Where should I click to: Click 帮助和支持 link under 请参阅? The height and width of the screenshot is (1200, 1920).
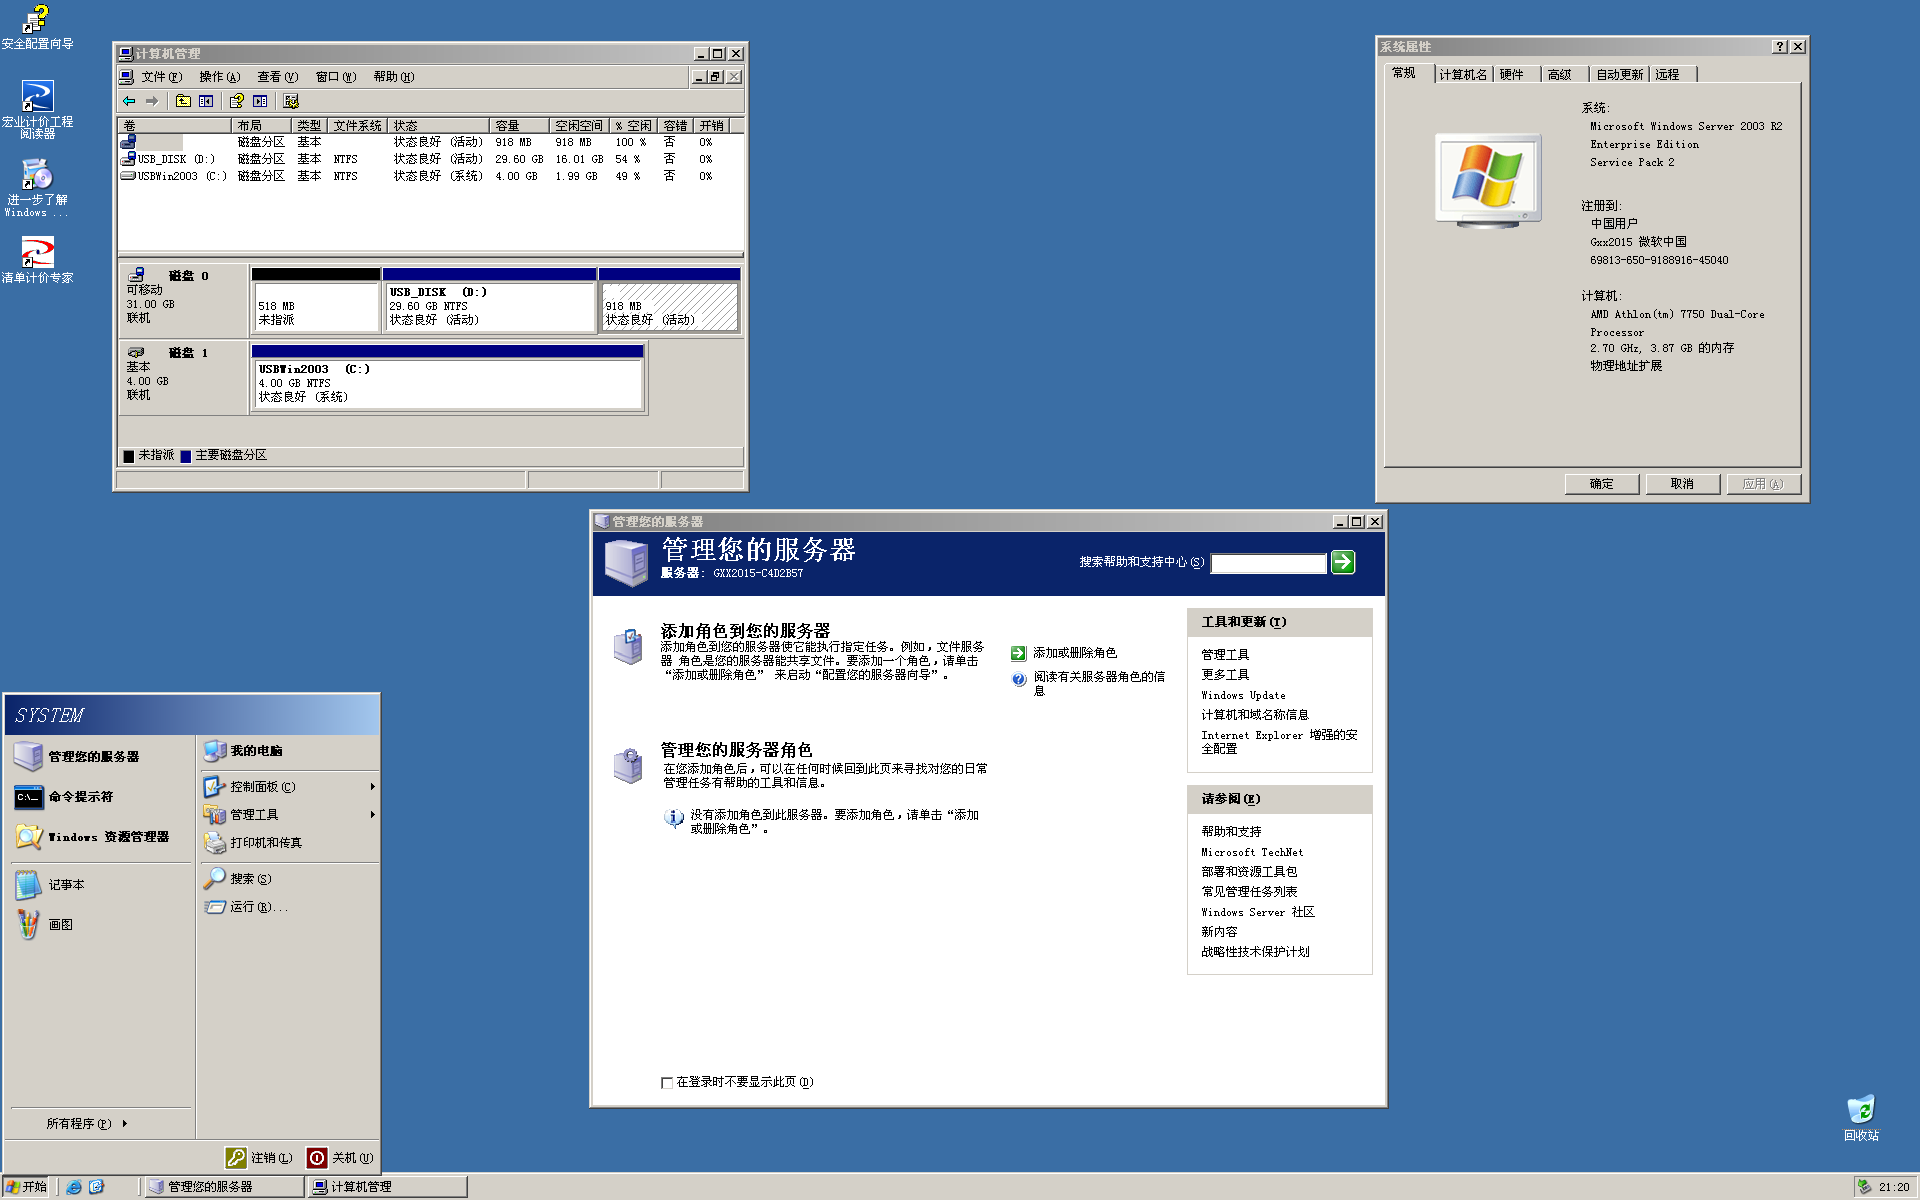tap(1231, 832)
